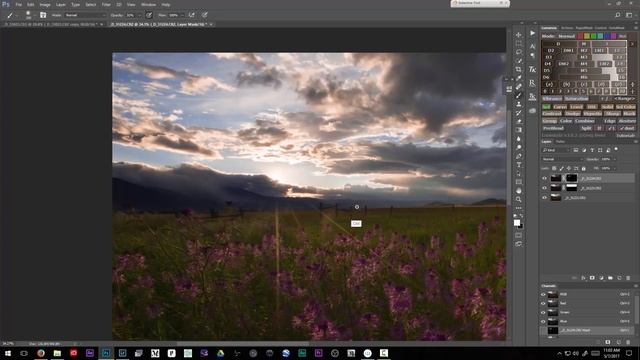
Task: Open Tutorials link in Lumenzia panel
Action: coord(626,136)
